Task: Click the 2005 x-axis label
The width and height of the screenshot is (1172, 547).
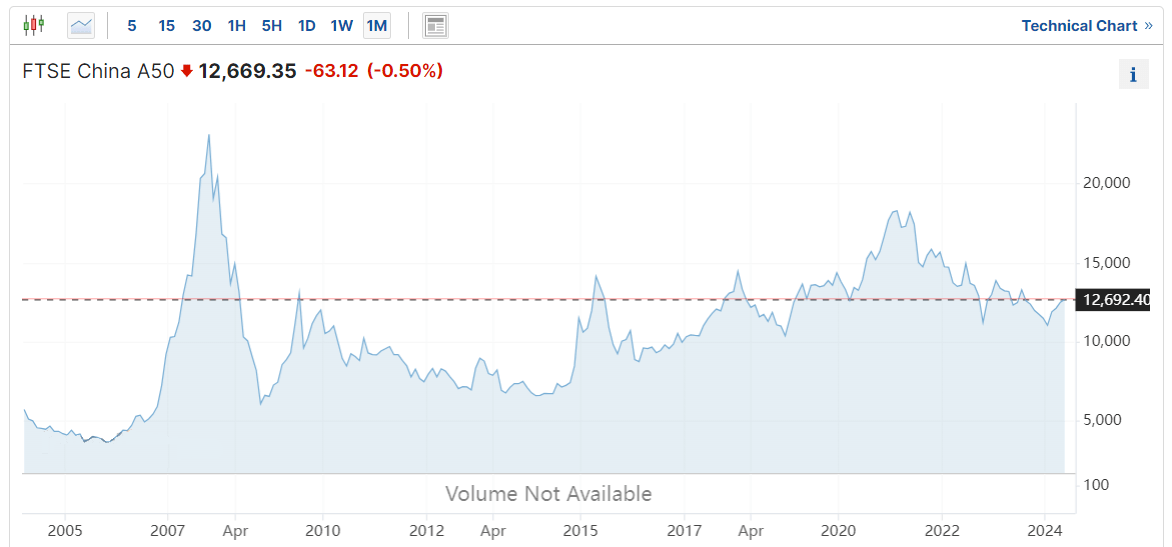Action: [x=64, y=531]
